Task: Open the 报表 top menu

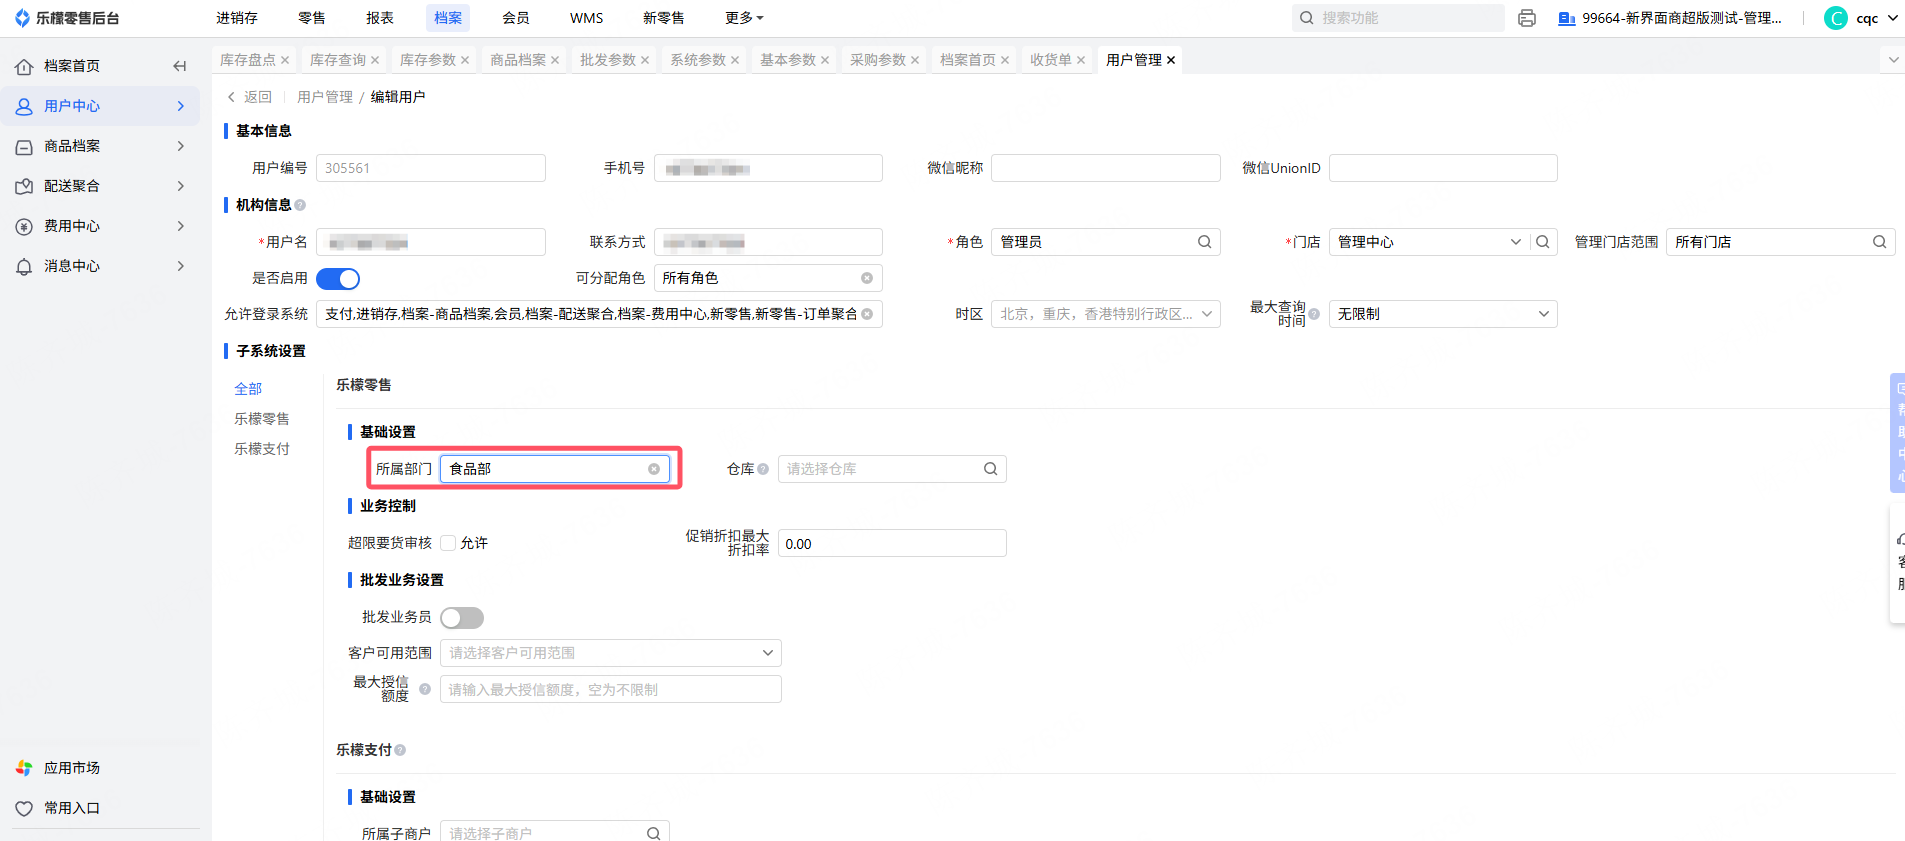Action: (x=380, y=18)
